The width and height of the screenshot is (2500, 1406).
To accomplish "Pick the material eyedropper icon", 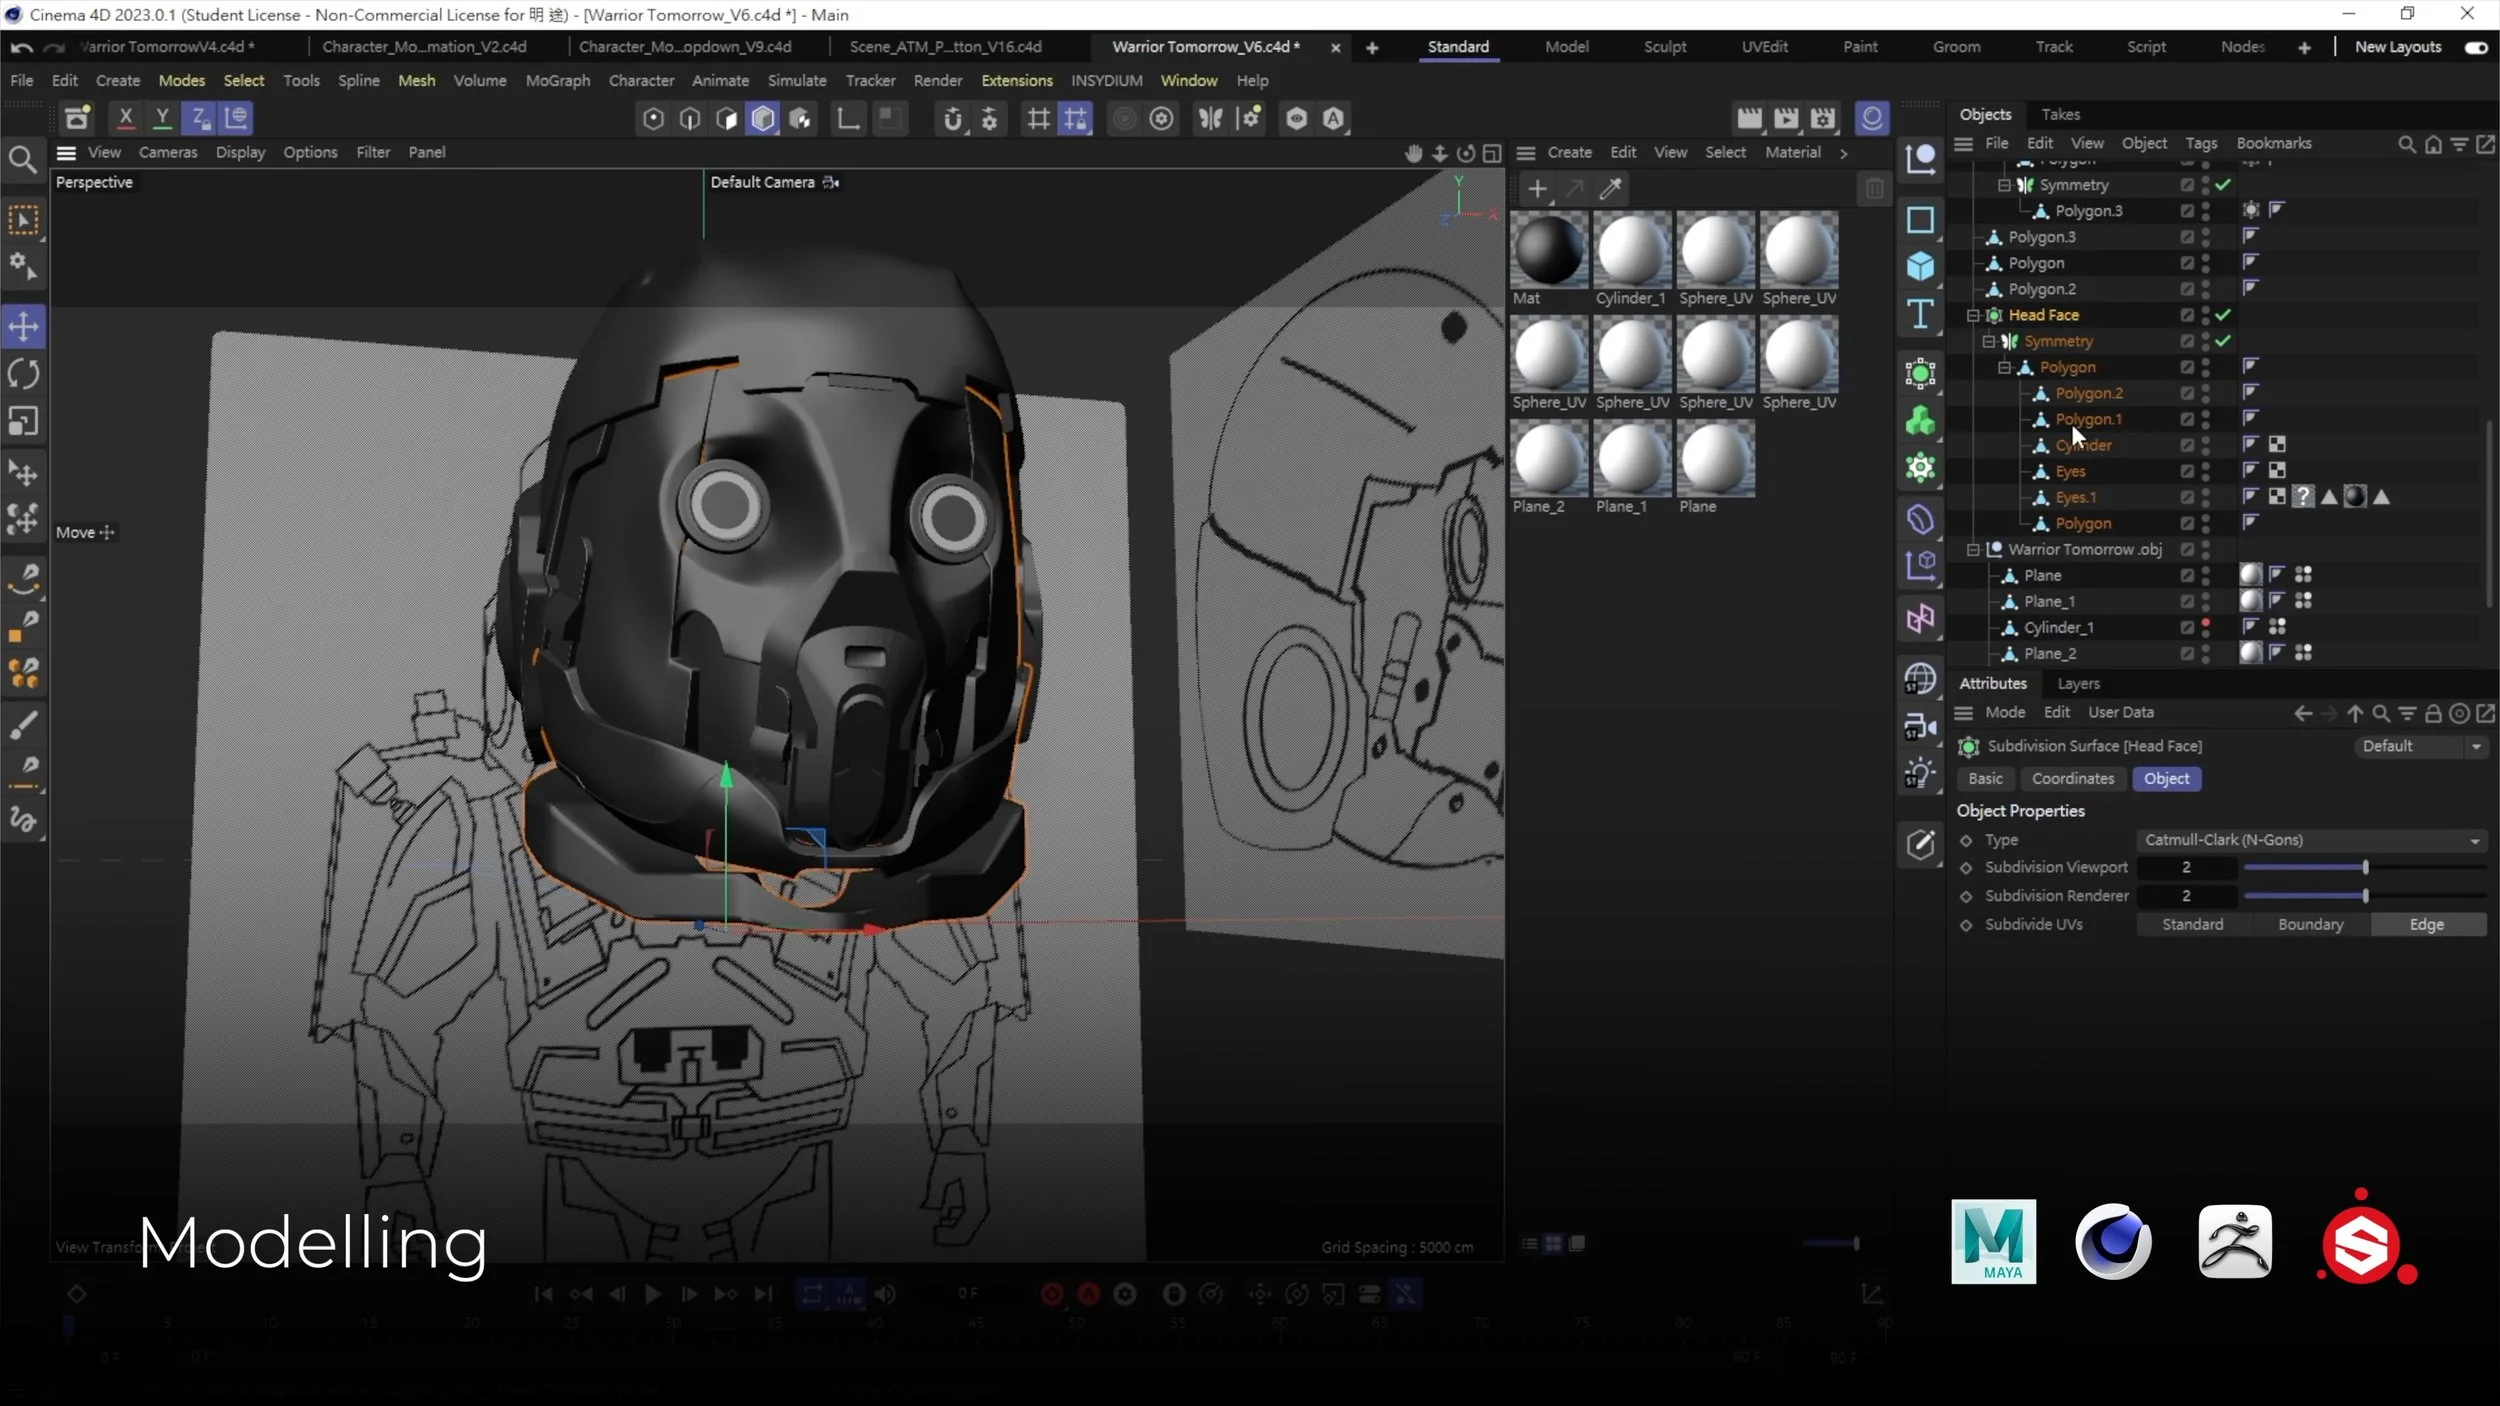I will pos(1610,189).
